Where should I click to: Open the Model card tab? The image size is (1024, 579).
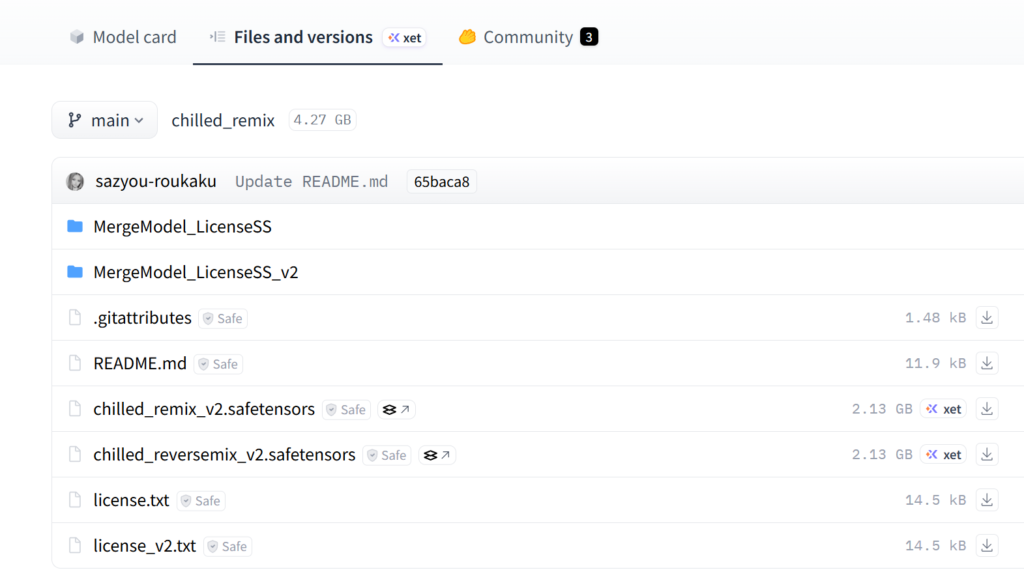pos(123,37)
